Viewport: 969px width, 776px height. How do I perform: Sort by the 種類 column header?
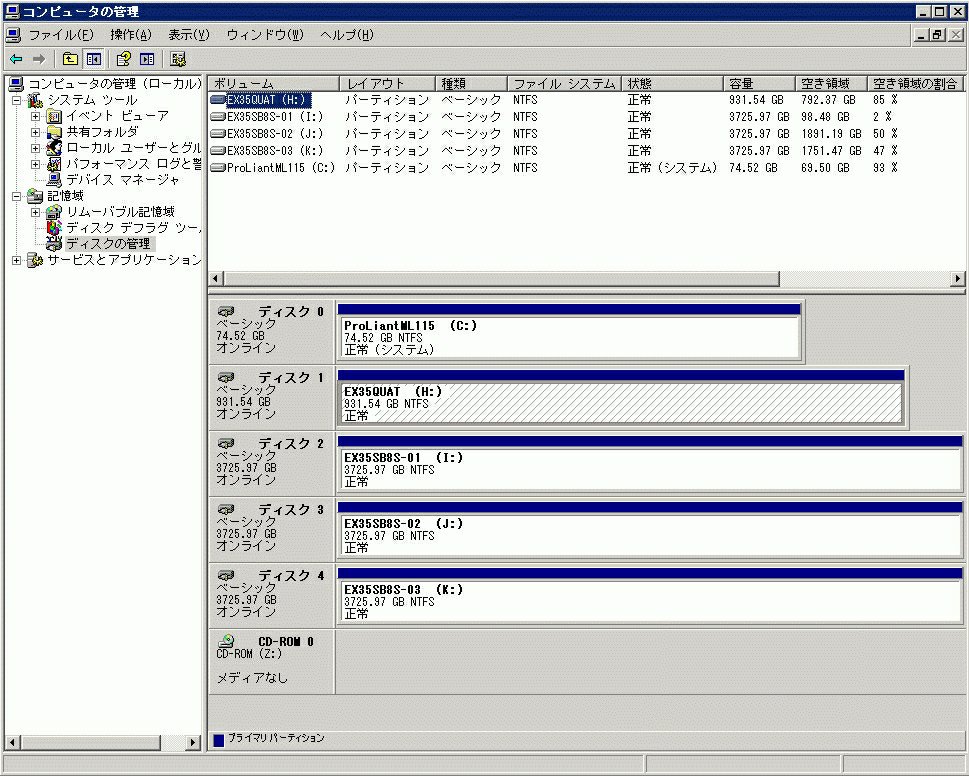click(x=471, y=83)
